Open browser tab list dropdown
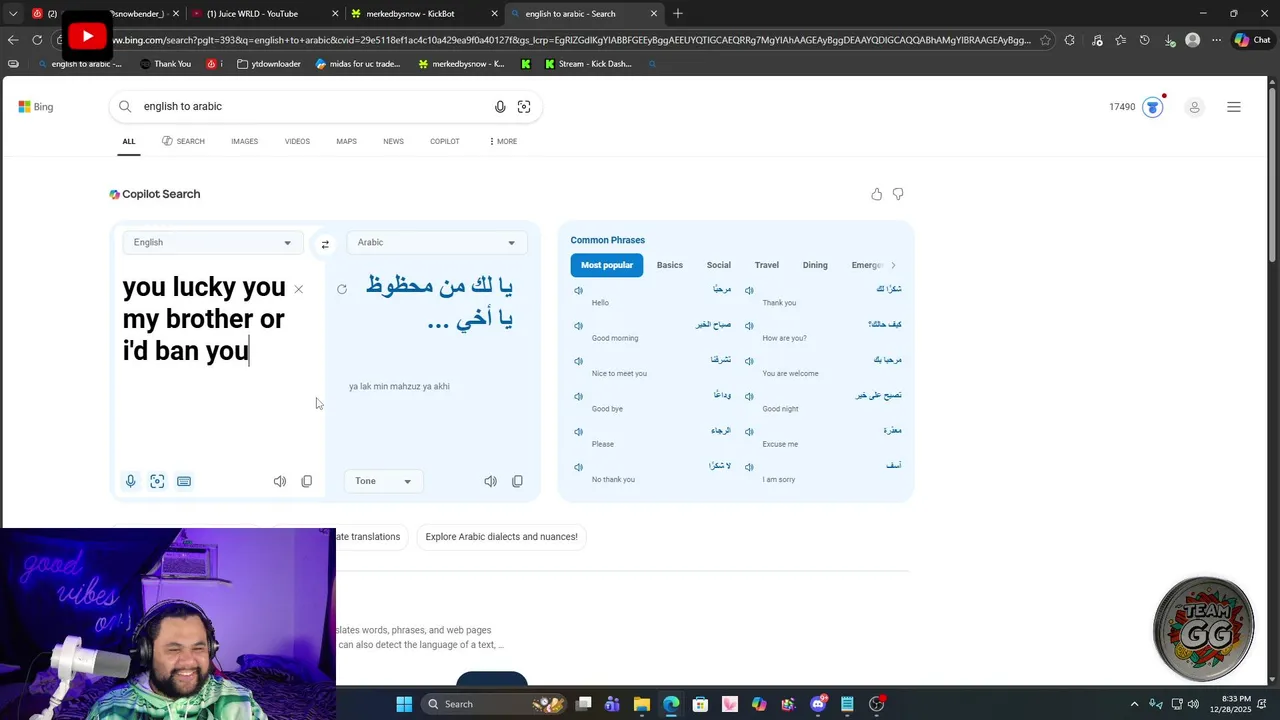The height and width of the screenshot is (720, 1280). point(13,13)
